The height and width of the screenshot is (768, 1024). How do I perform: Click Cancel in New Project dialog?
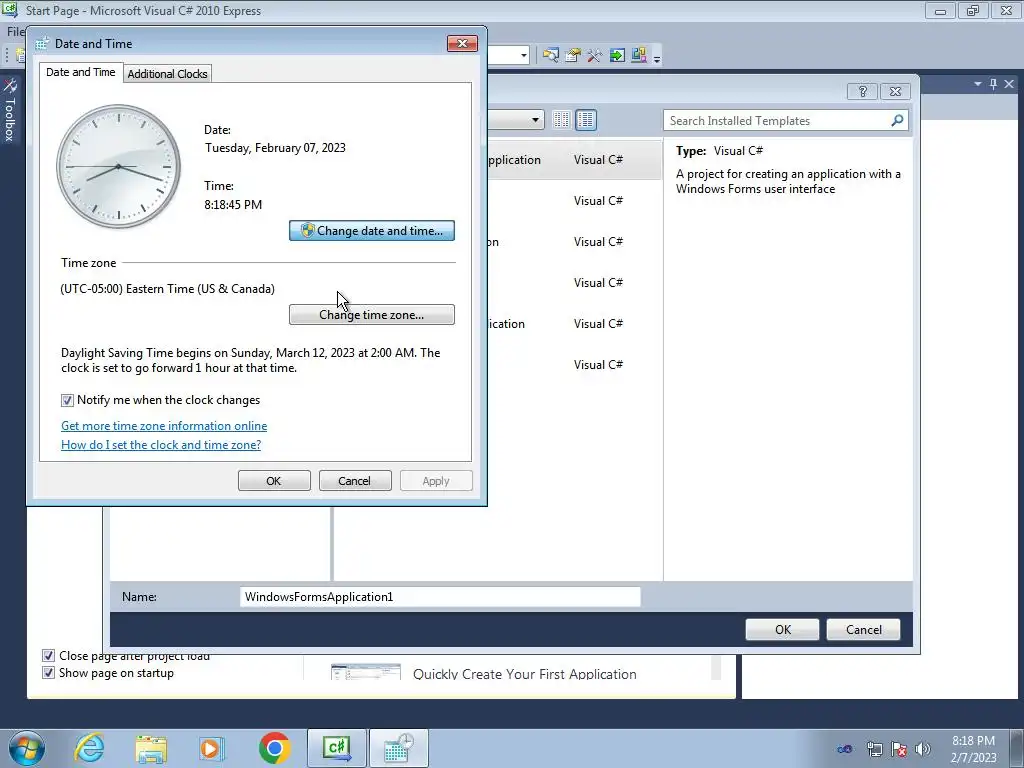pos(863,630)
